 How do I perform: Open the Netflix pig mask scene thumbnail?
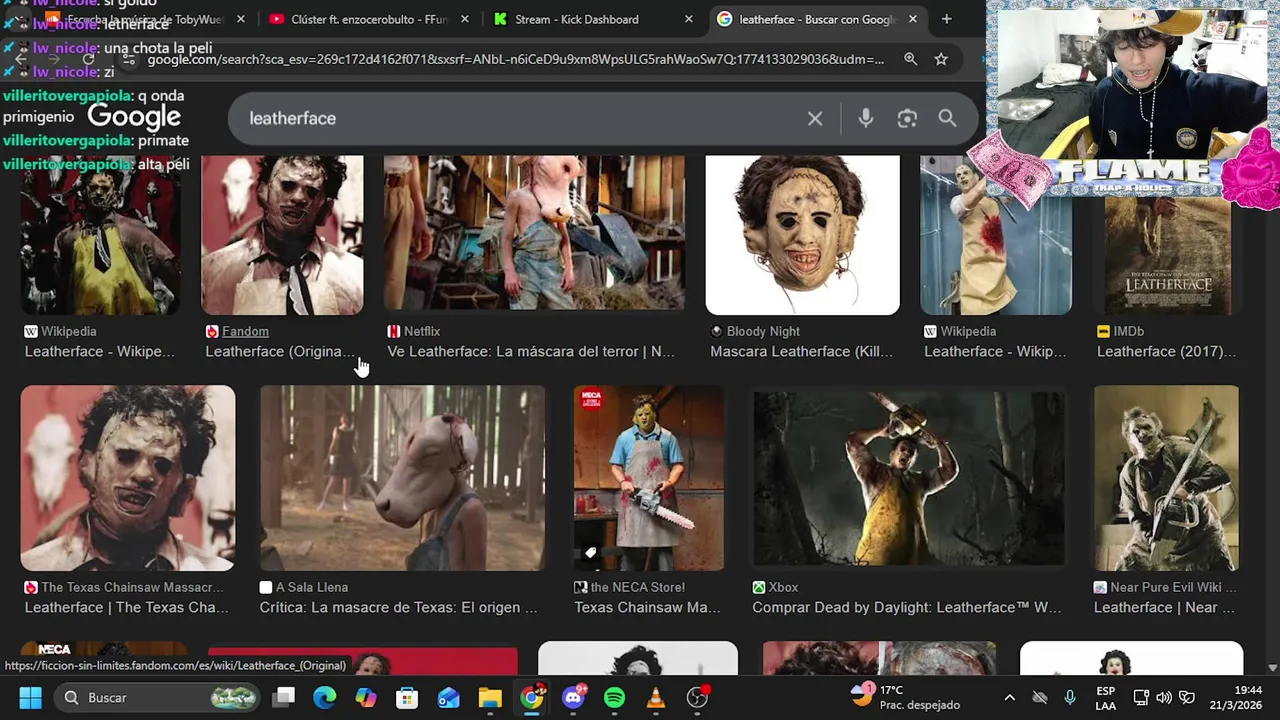tap(534, 232)
